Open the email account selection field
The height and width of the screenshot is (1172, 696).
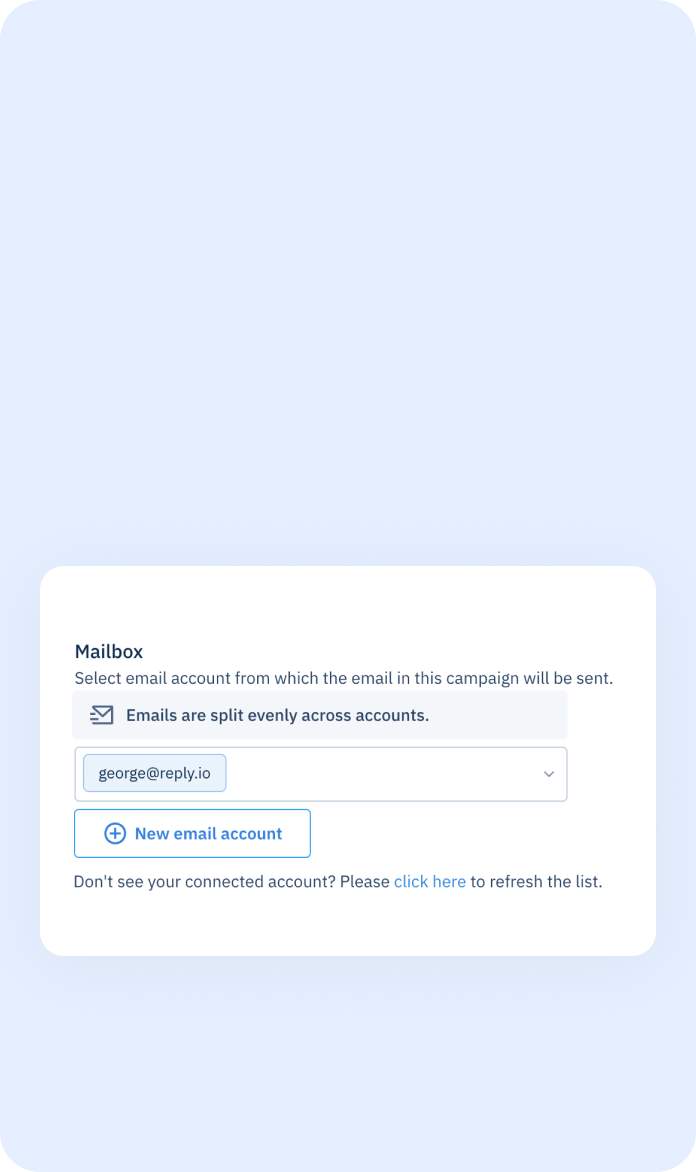(x=321, y=774)
